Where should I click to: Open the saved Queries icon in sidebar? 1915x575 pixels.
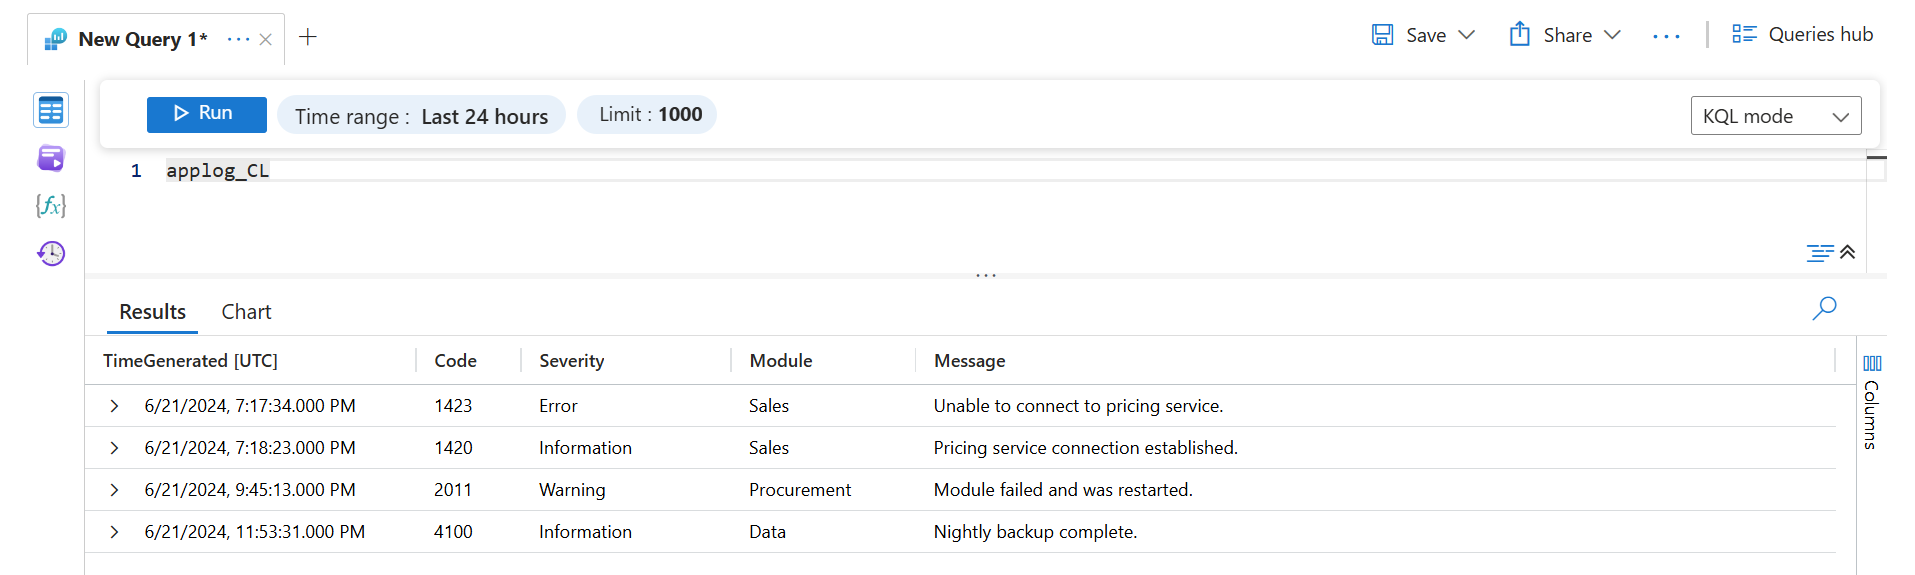[x=51, y=158]
